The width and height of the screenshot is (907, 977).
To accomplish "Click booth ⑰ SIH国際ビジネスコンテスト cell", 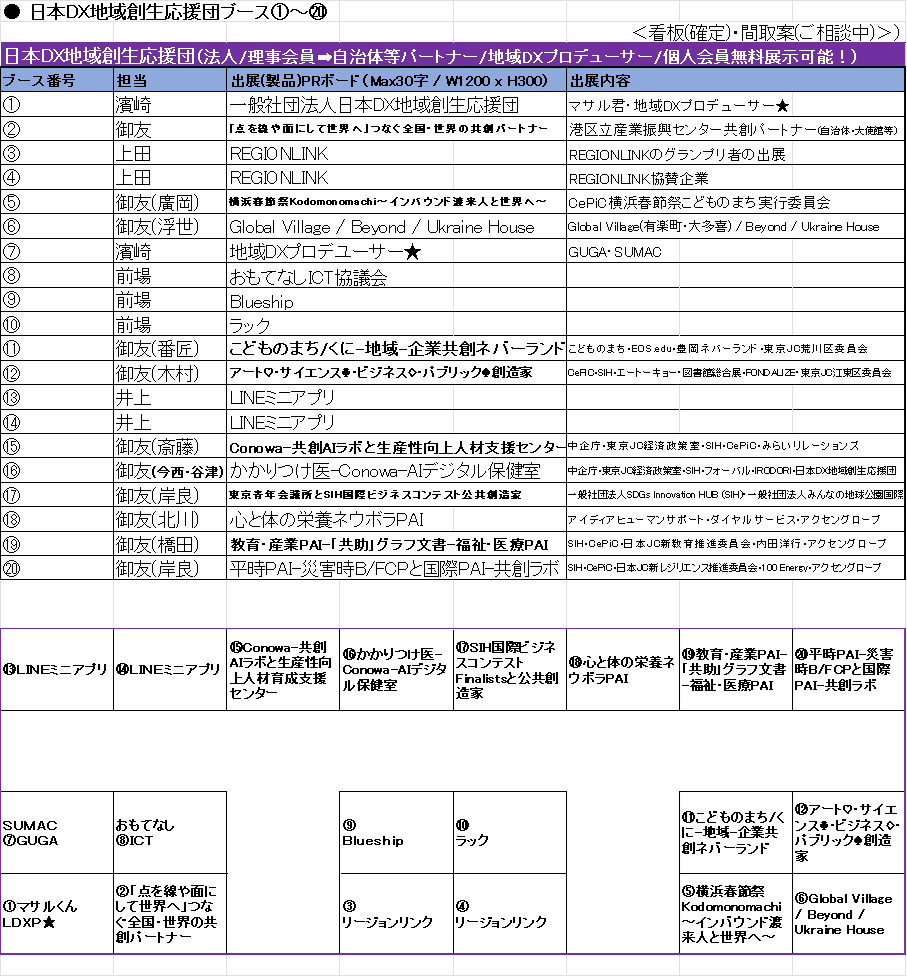I will (x=509, y=669).
